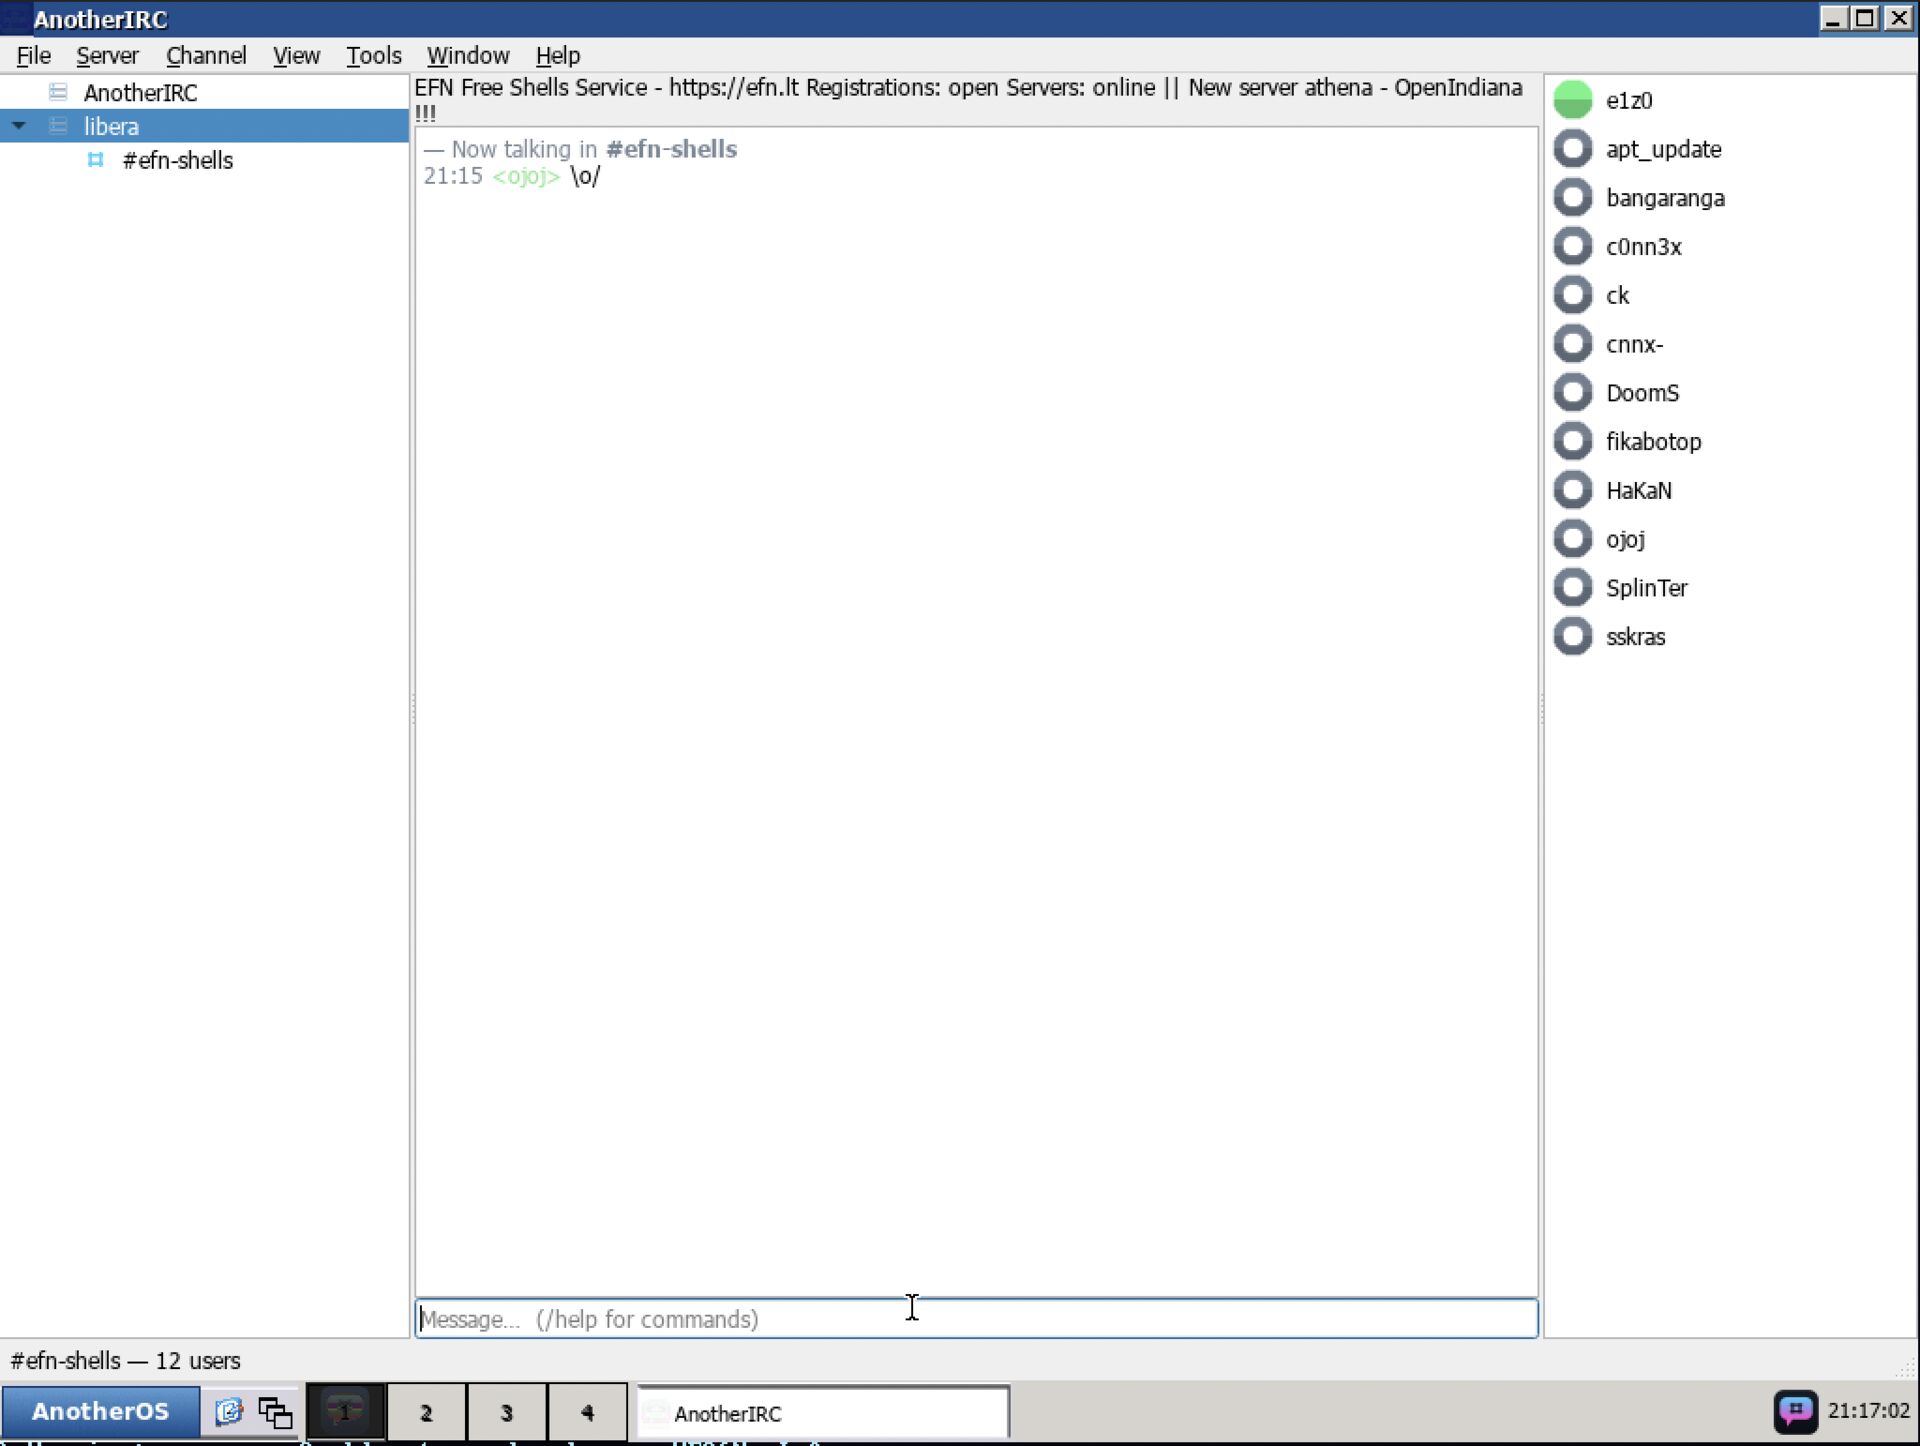The image size is (1920, 1446).
Task: Focus the Message input field
Action: [976, 1319]
